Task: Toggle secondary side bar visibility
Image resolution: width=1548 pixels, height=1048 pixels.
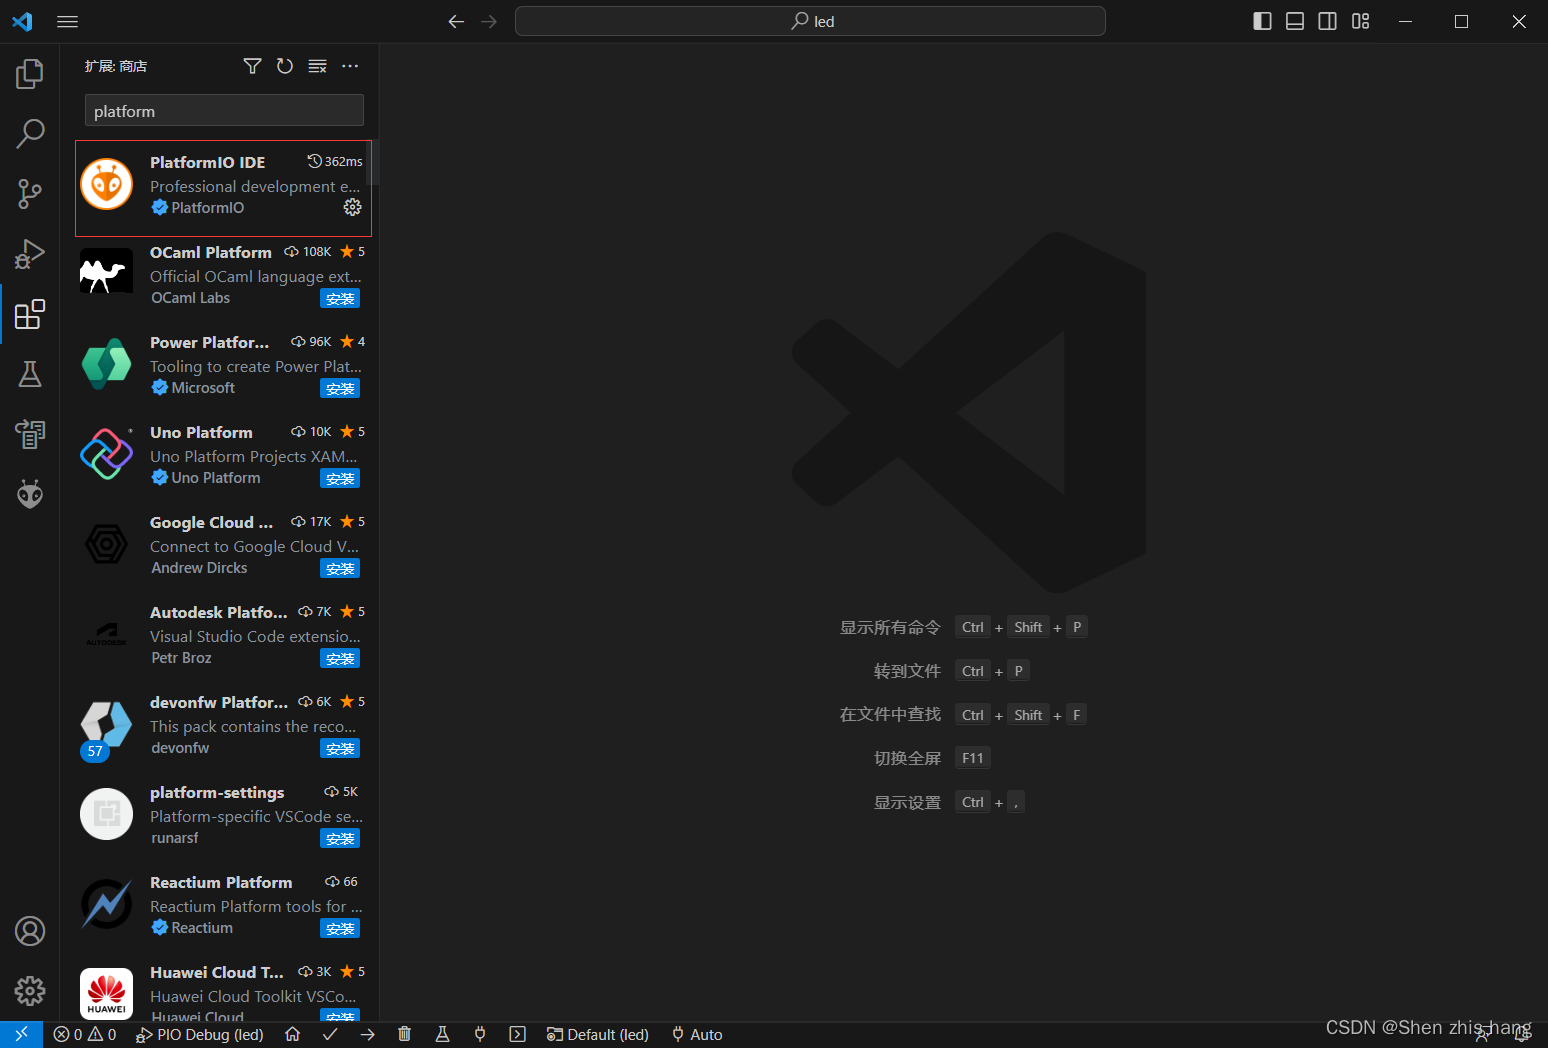Action: 1328,21
